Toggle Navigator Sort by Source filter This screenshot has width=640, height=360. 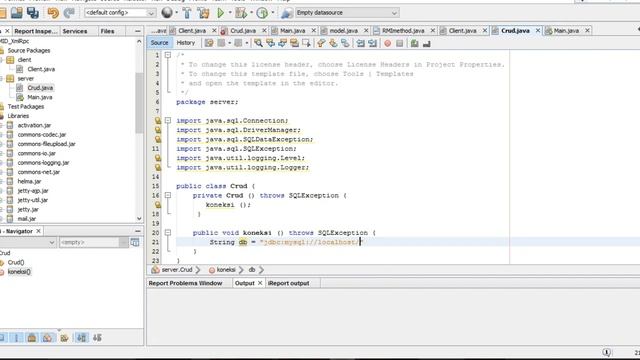pos(97,338)
